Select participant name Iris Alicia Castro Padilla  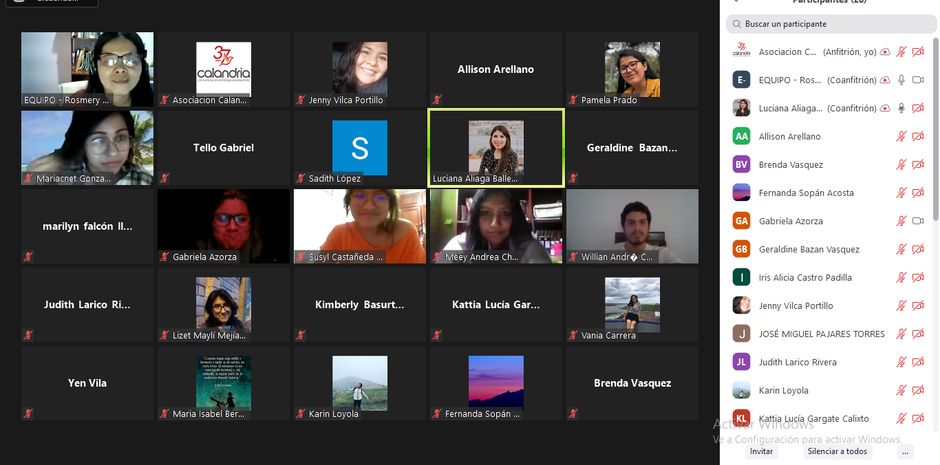pos(805,277)
